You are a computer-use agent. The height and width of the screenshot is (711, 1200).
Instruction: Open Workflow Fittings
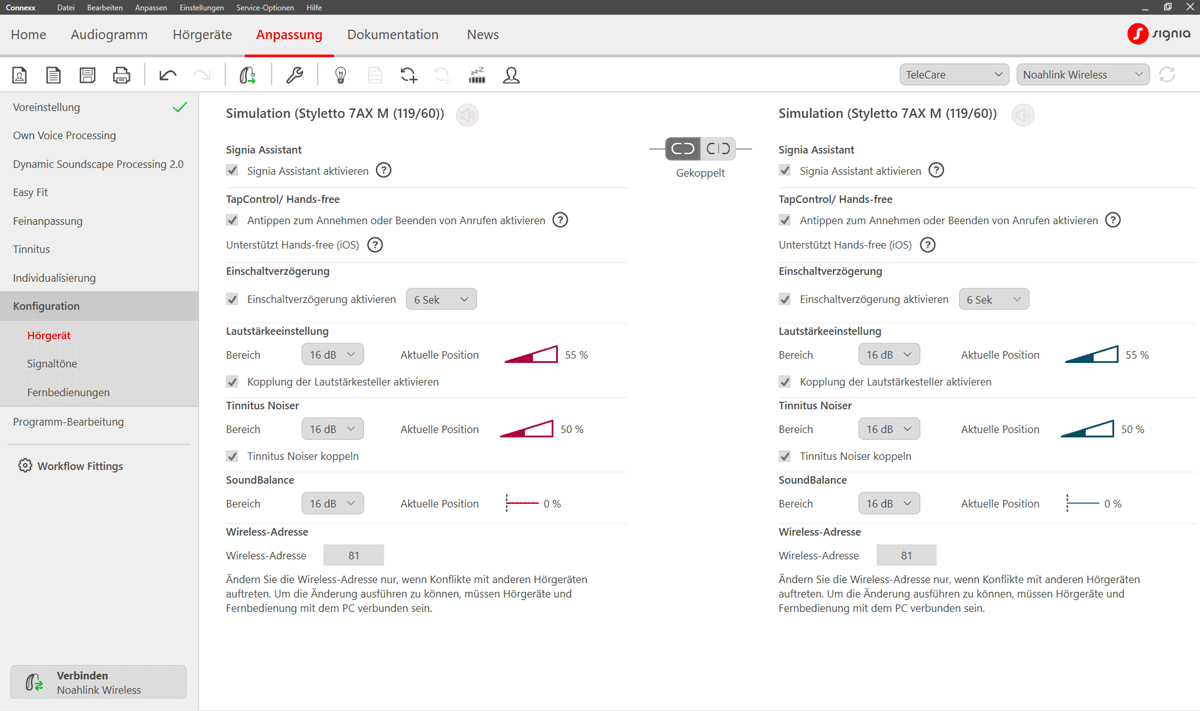coord(80,466)
